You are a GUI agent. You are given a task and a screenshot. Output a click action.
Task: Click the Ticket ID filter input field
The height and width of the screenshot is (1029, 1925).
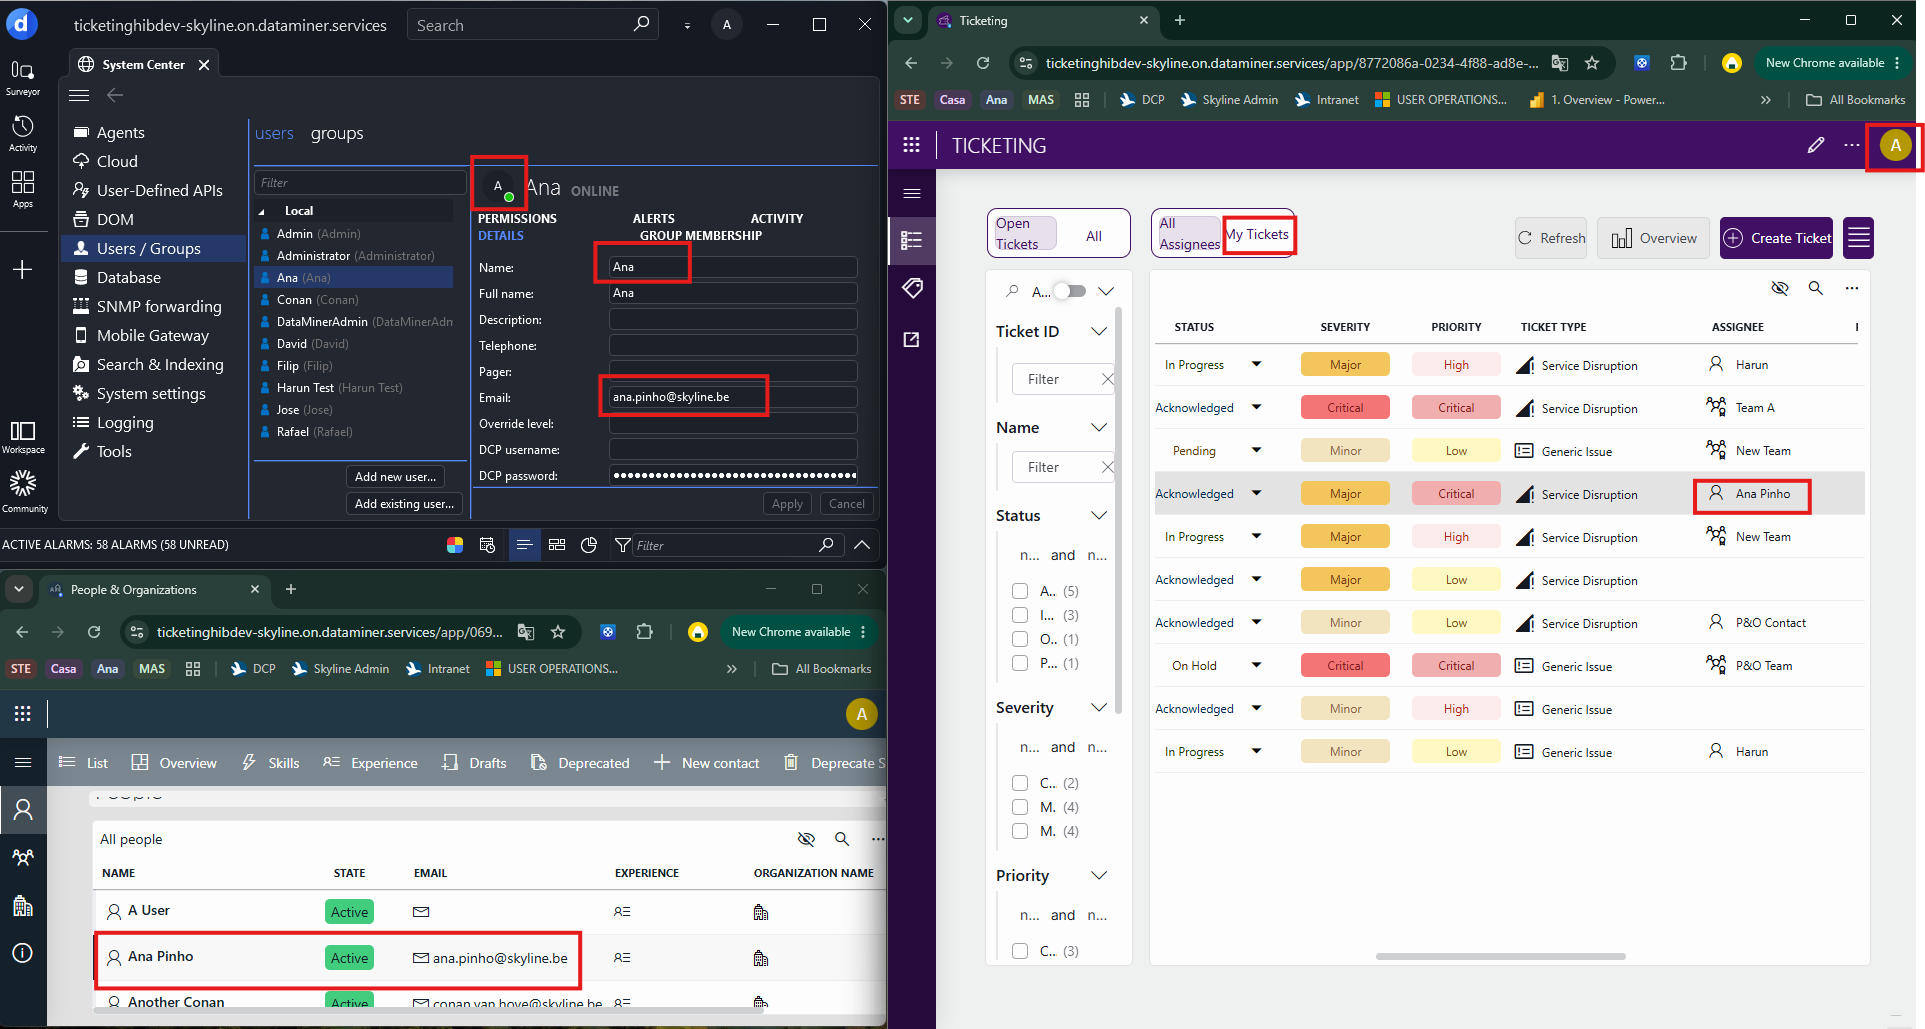tap(1064, 379)
